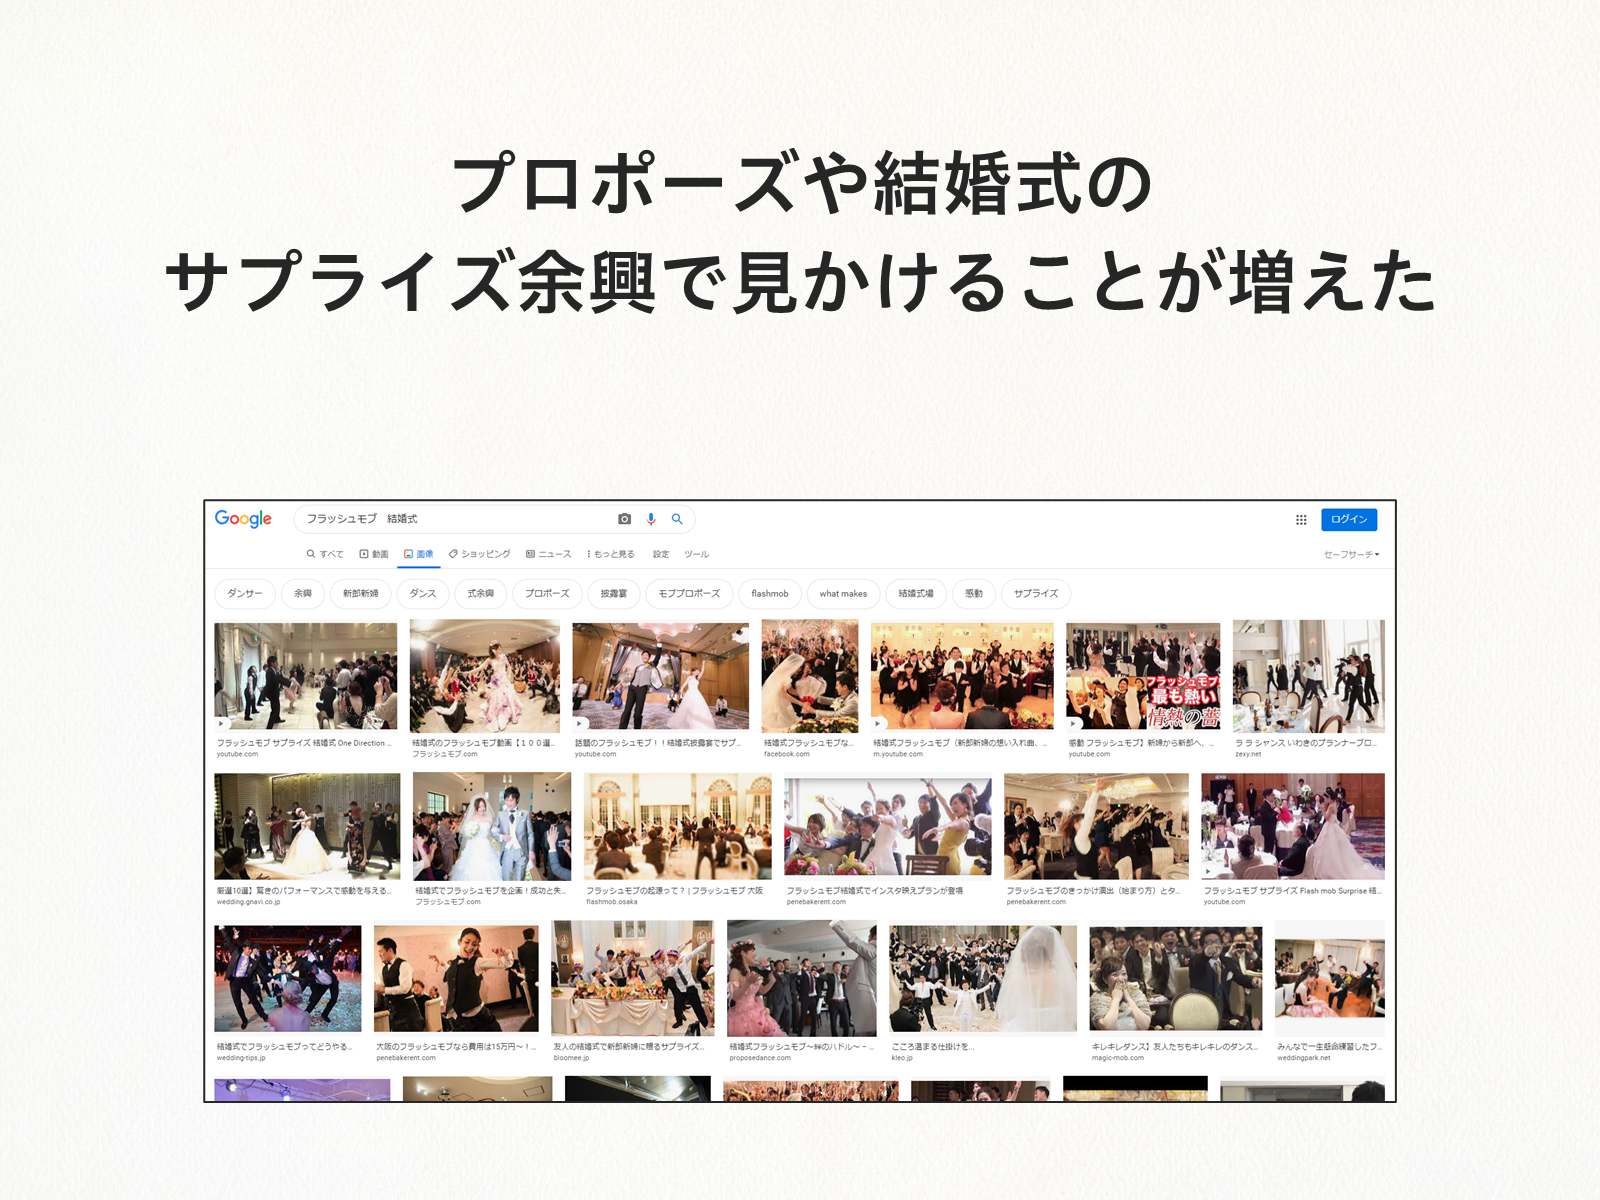Viewport: 1600px width, 1200px height.
Task: Open the 設定 menu
Action: [x=661, y=554]
